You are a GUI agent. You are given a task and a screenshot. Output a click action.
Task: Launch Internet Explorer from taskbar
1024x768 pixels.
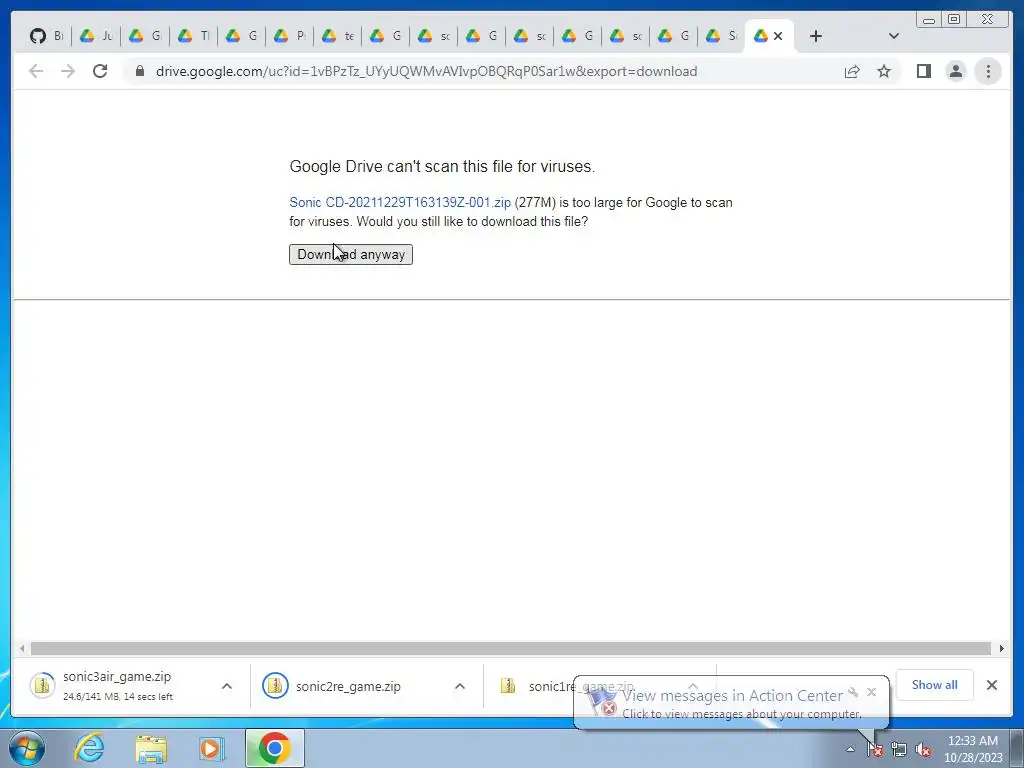pos(89,748)
